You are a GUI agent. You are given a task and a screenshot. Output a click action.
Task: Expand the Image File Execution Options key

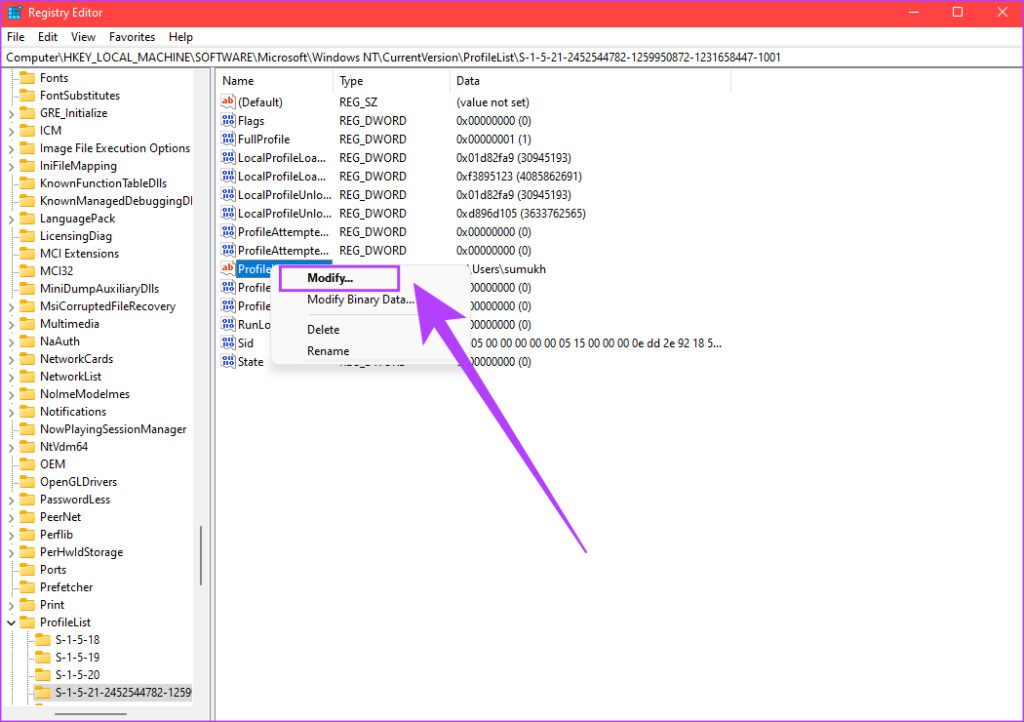[11, 149]
